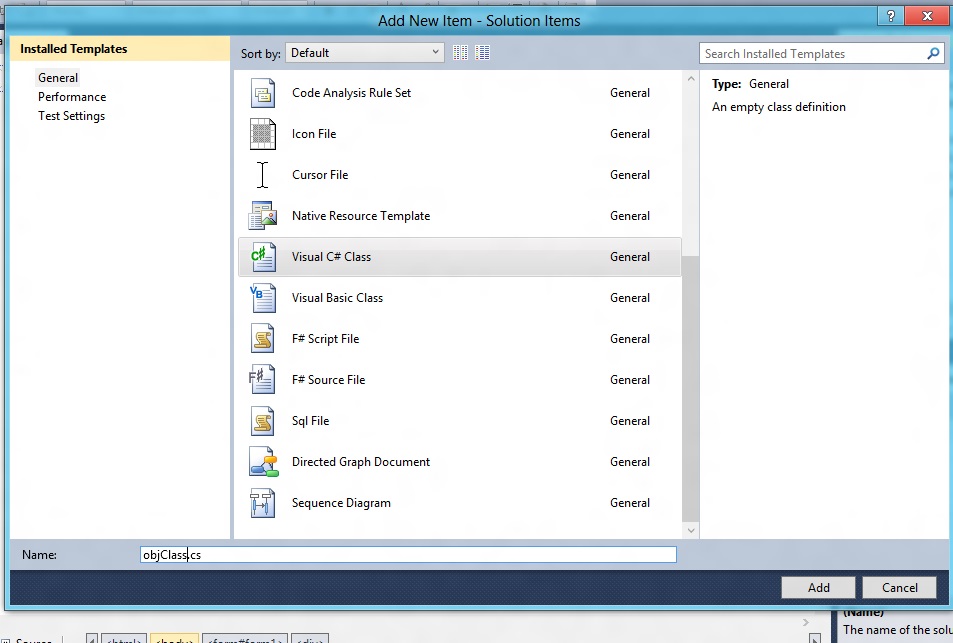Select the Visual Basic Class icon
953x643 pixels.
point(262,298)
